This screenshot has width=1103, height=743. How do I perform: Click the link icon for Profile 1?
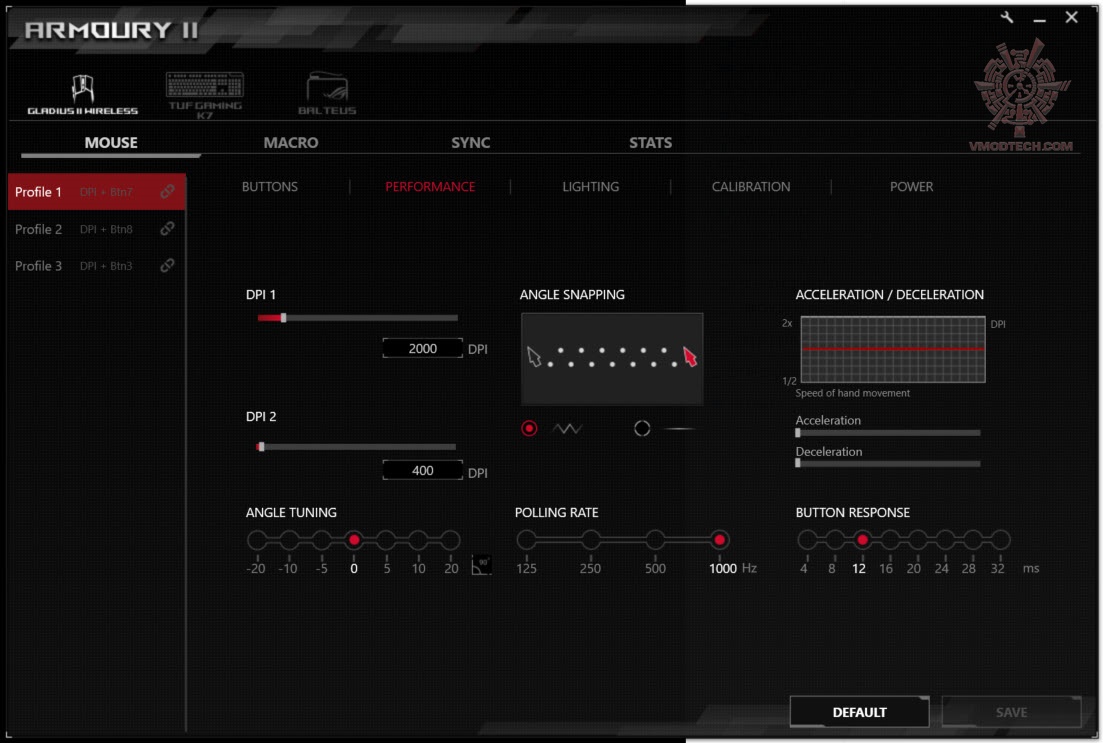pos(167,191)
